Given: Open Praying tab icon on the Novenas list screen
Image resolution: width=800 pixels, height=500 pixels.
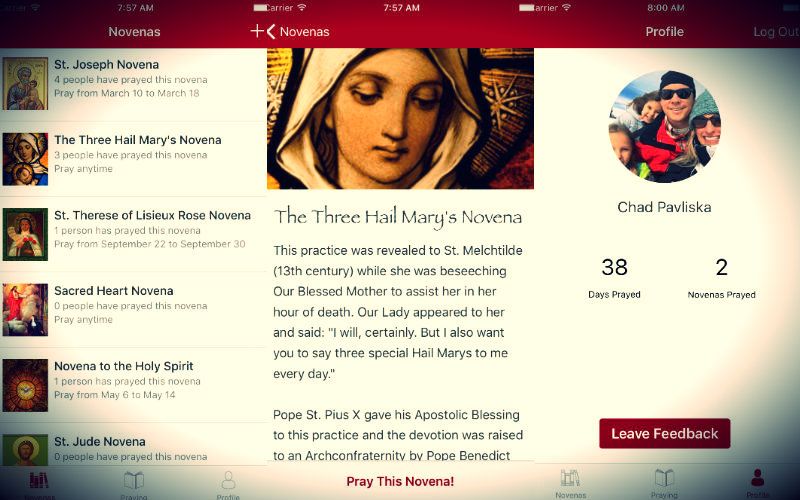Looking at the screenshot, I should click(133, 480).
